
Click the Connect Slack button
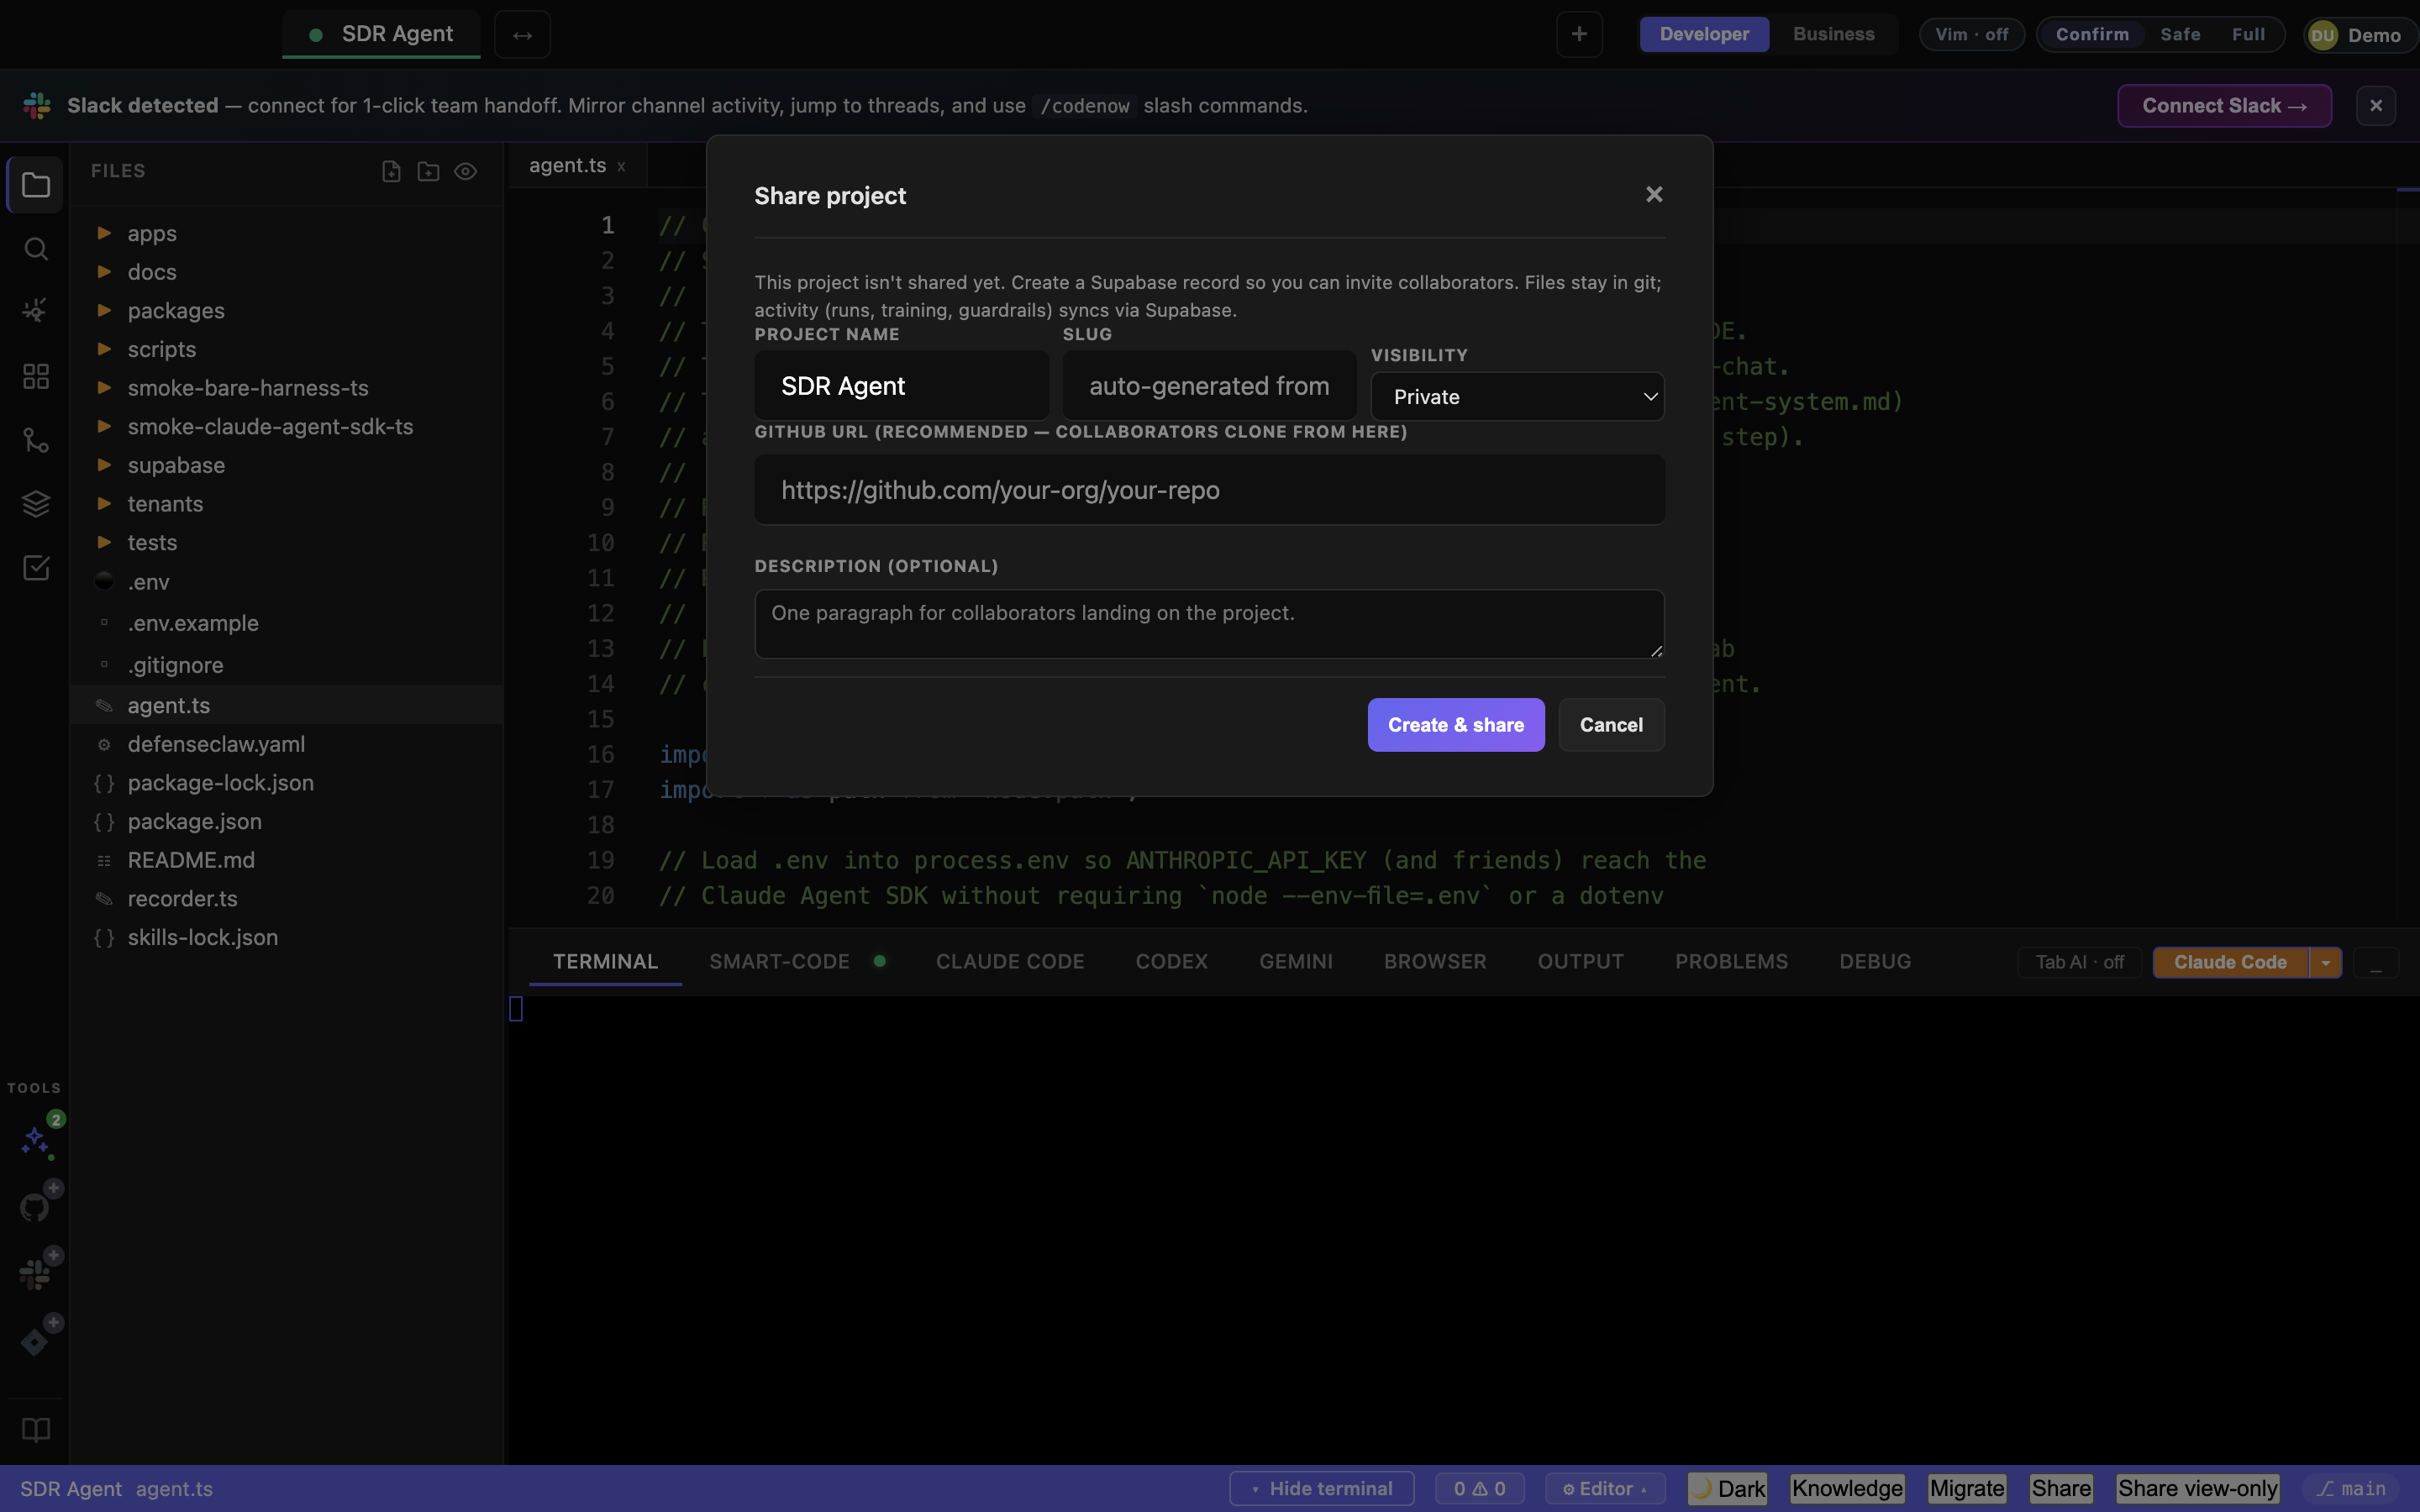tap(2224, 105)
